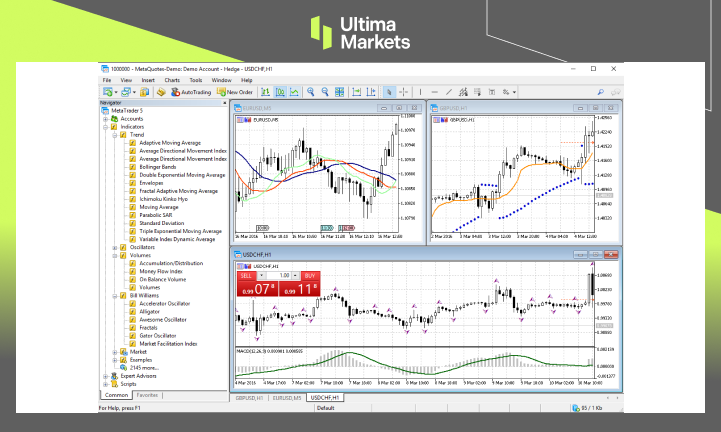Select Ichimoku Kinko Hyo indicator
This screenshot has width=721, height=432.
coord(163,199)
